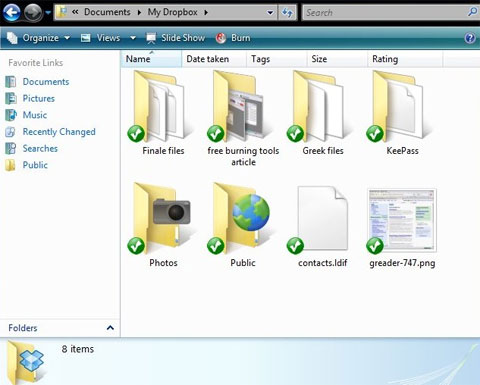This screenshot has width=480, height=385.
Task: Open Help with the question mark icon
Action: pos(470,38)
